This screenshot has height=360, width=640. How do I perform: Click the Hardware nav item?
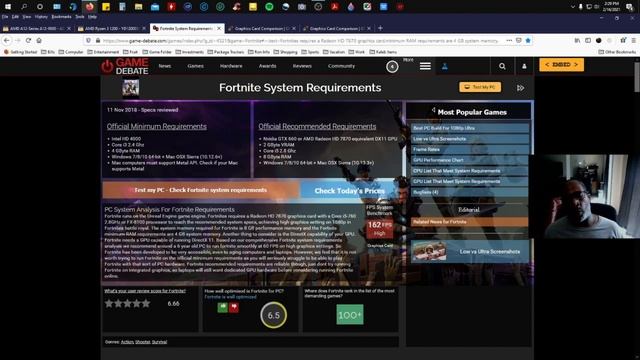[231, 66]
